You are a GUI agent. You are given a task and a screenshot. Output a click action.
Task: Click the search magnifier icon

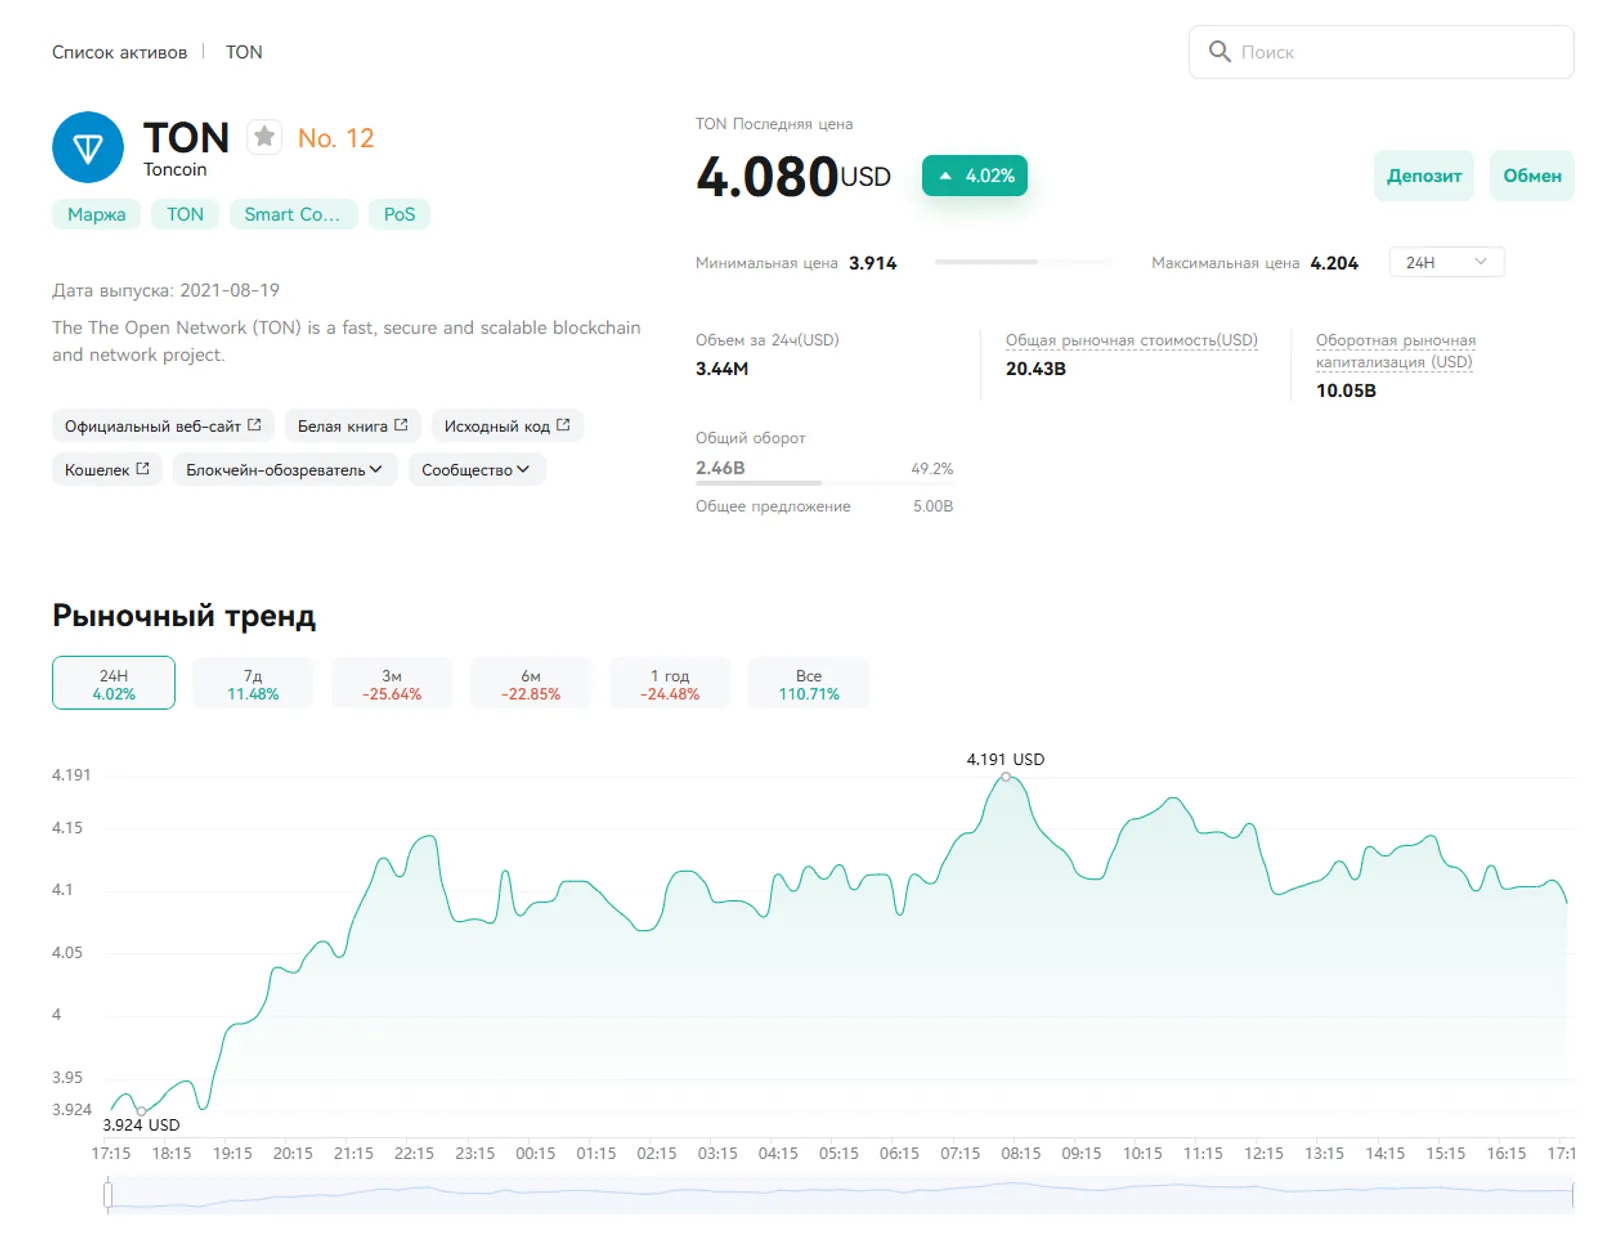point(1219,51)
